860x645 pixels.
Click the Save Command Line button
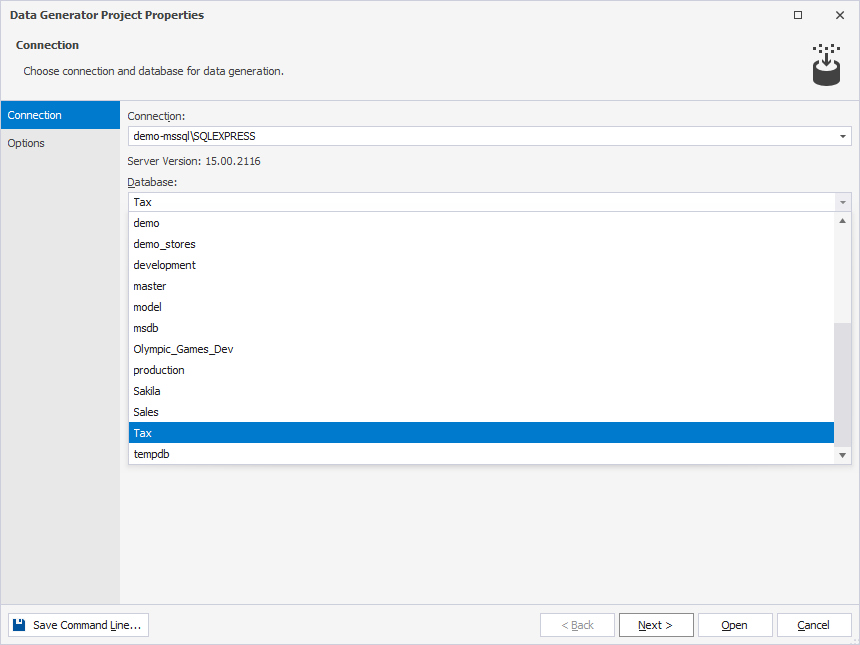(78, 625)
